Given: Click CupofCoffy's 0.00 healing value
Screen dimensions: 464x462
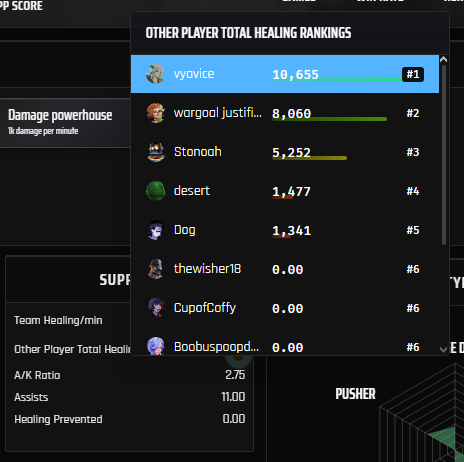Looking at the screenshot, I should coord(288,309).
